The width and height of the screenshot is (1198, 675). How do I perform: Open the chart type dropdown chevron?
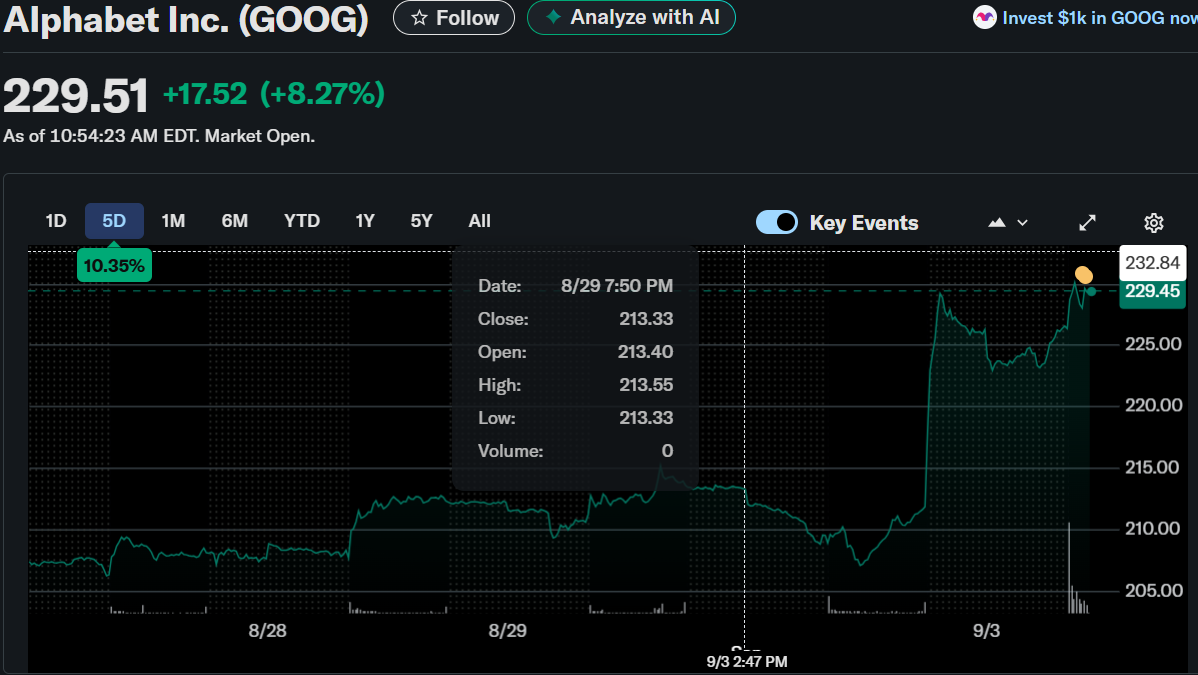point(1022,222)
